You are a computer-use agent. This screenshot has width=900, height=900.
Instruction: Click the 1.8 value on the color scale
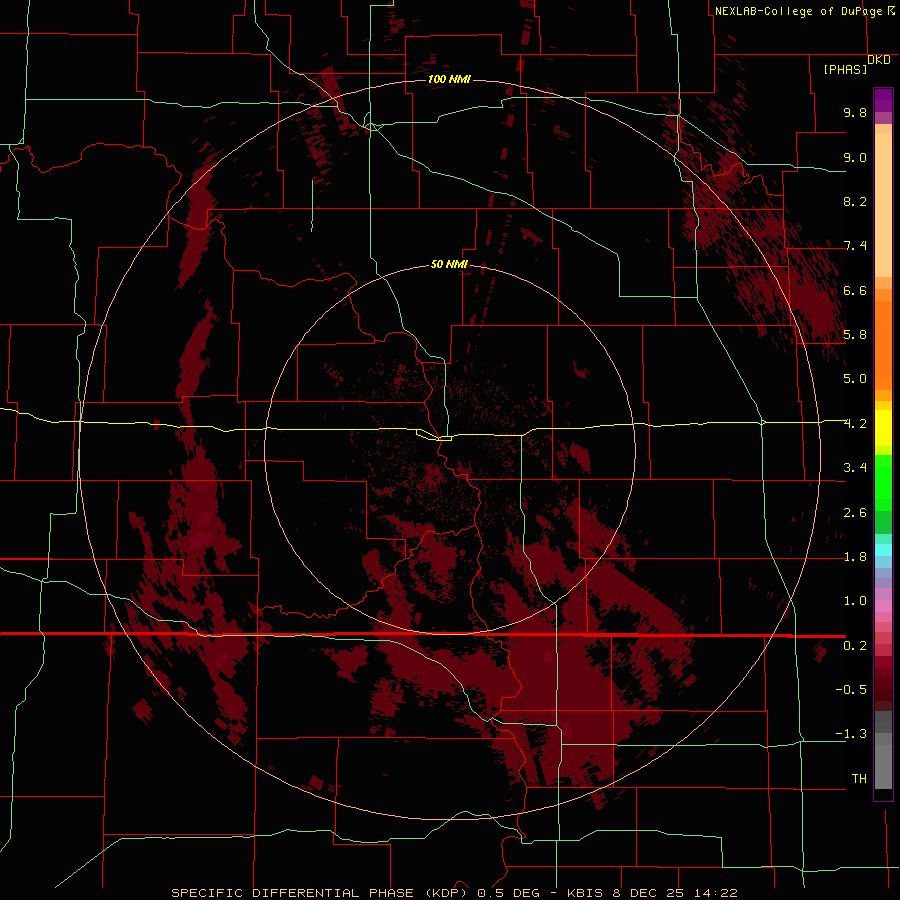(855, 557)
